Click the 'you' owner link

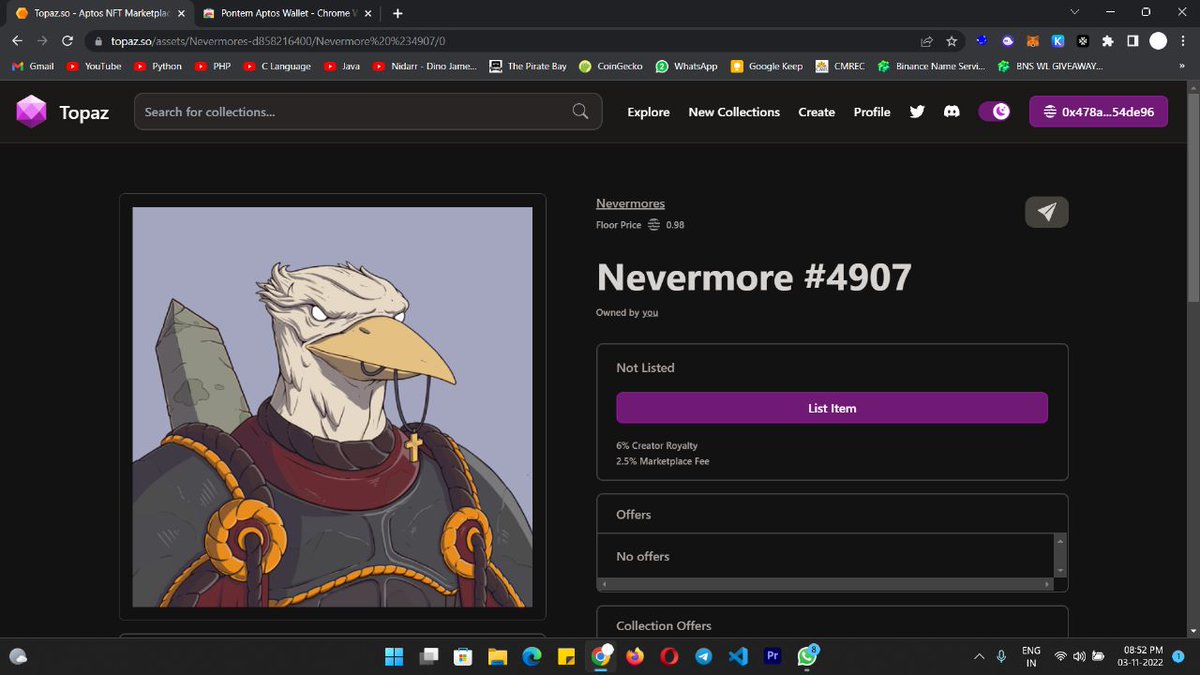point(650,313)
